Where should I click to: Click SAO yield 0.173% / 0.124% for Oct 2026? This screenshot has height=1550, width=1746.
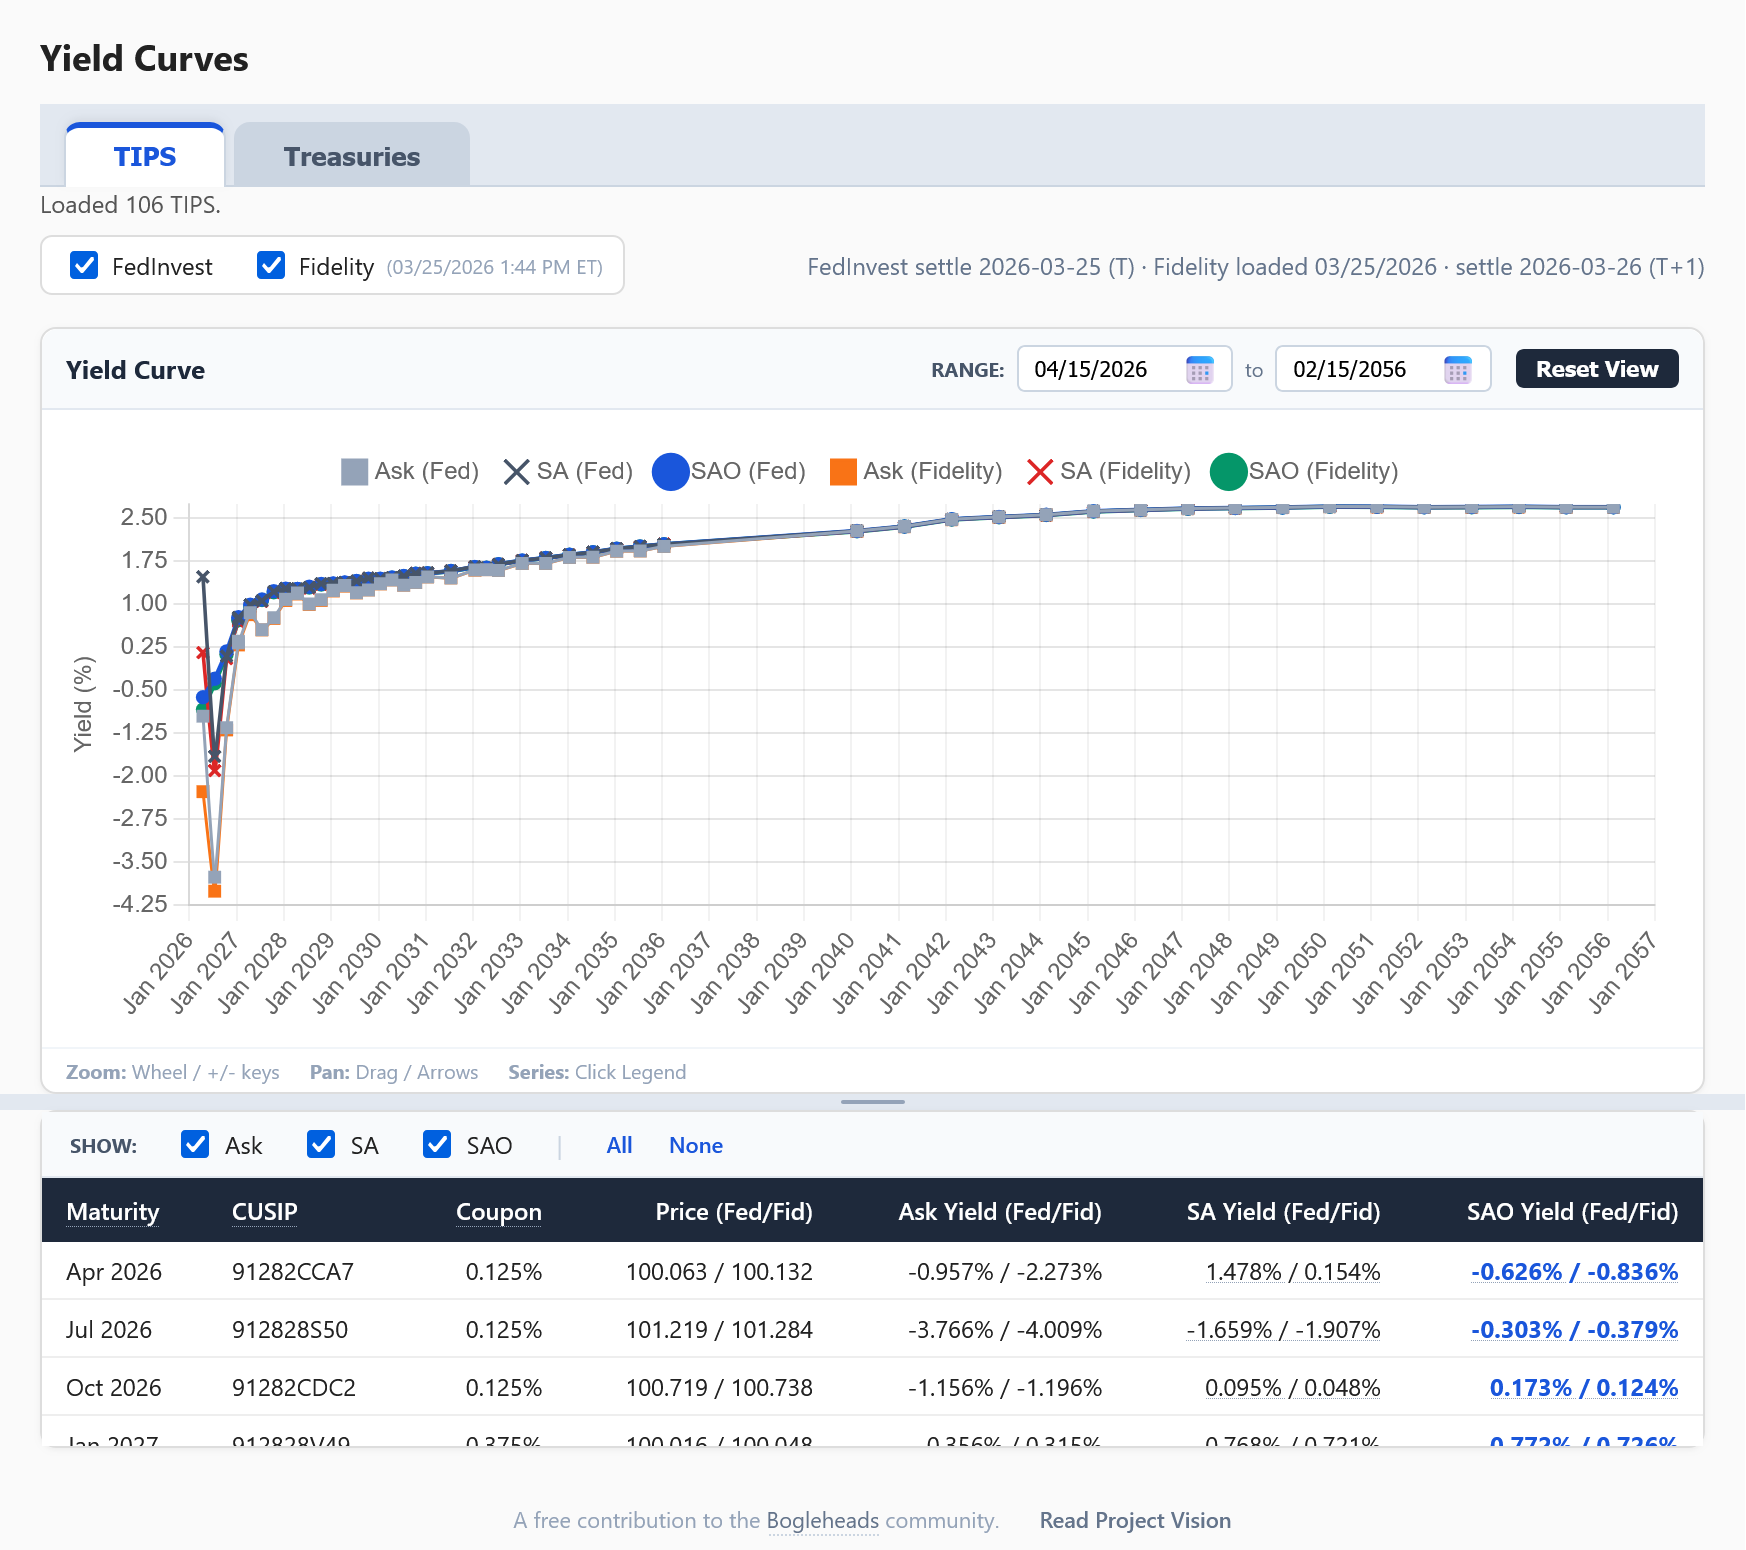[x=1584, y=1387]
